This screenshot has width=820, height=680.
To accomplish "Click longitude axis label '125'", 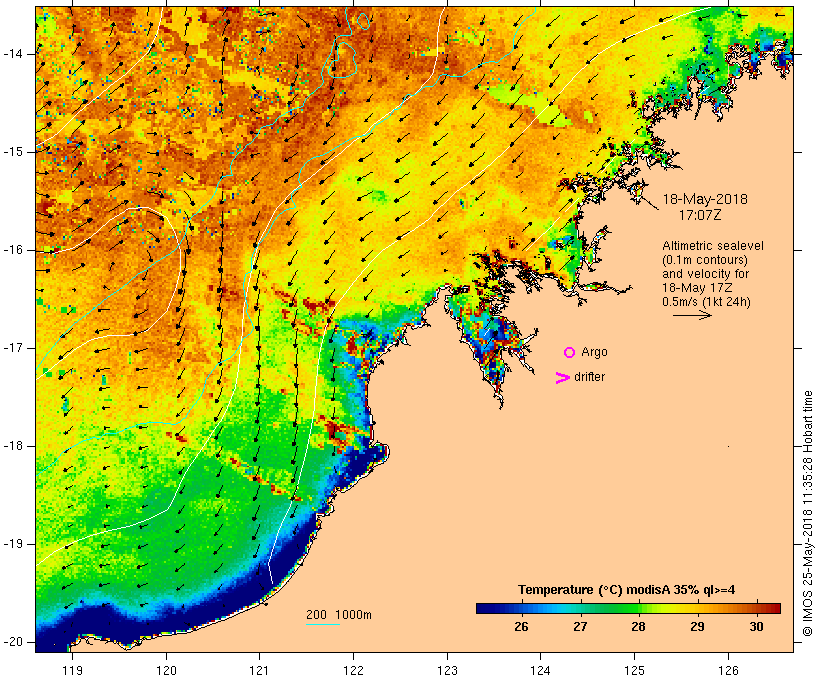I will click(x=634, y=670).
